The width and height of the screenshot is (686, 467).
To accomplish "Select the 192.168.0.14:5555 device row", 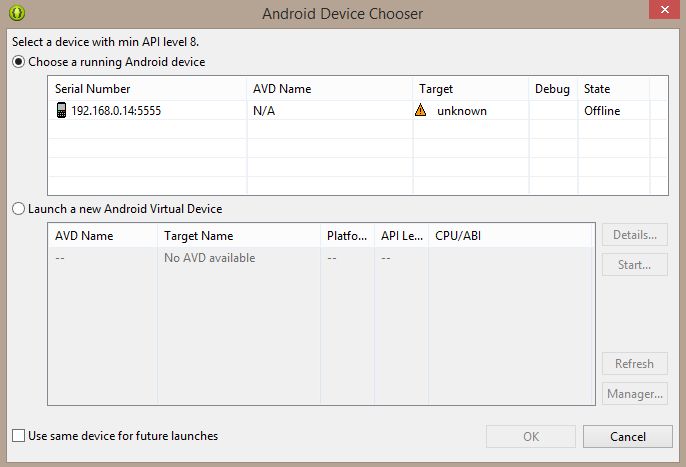I will pos(358,110).
